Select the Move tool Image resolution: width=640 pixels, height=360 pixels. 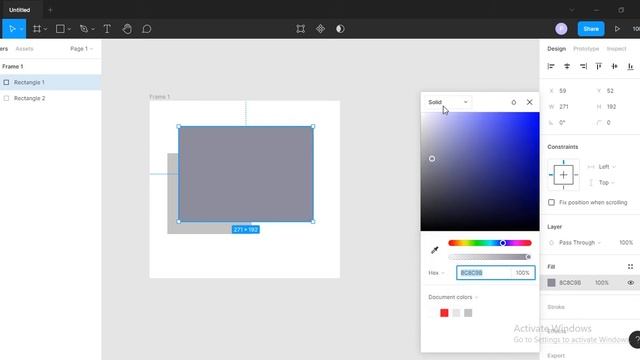click(x=12, y=29)
